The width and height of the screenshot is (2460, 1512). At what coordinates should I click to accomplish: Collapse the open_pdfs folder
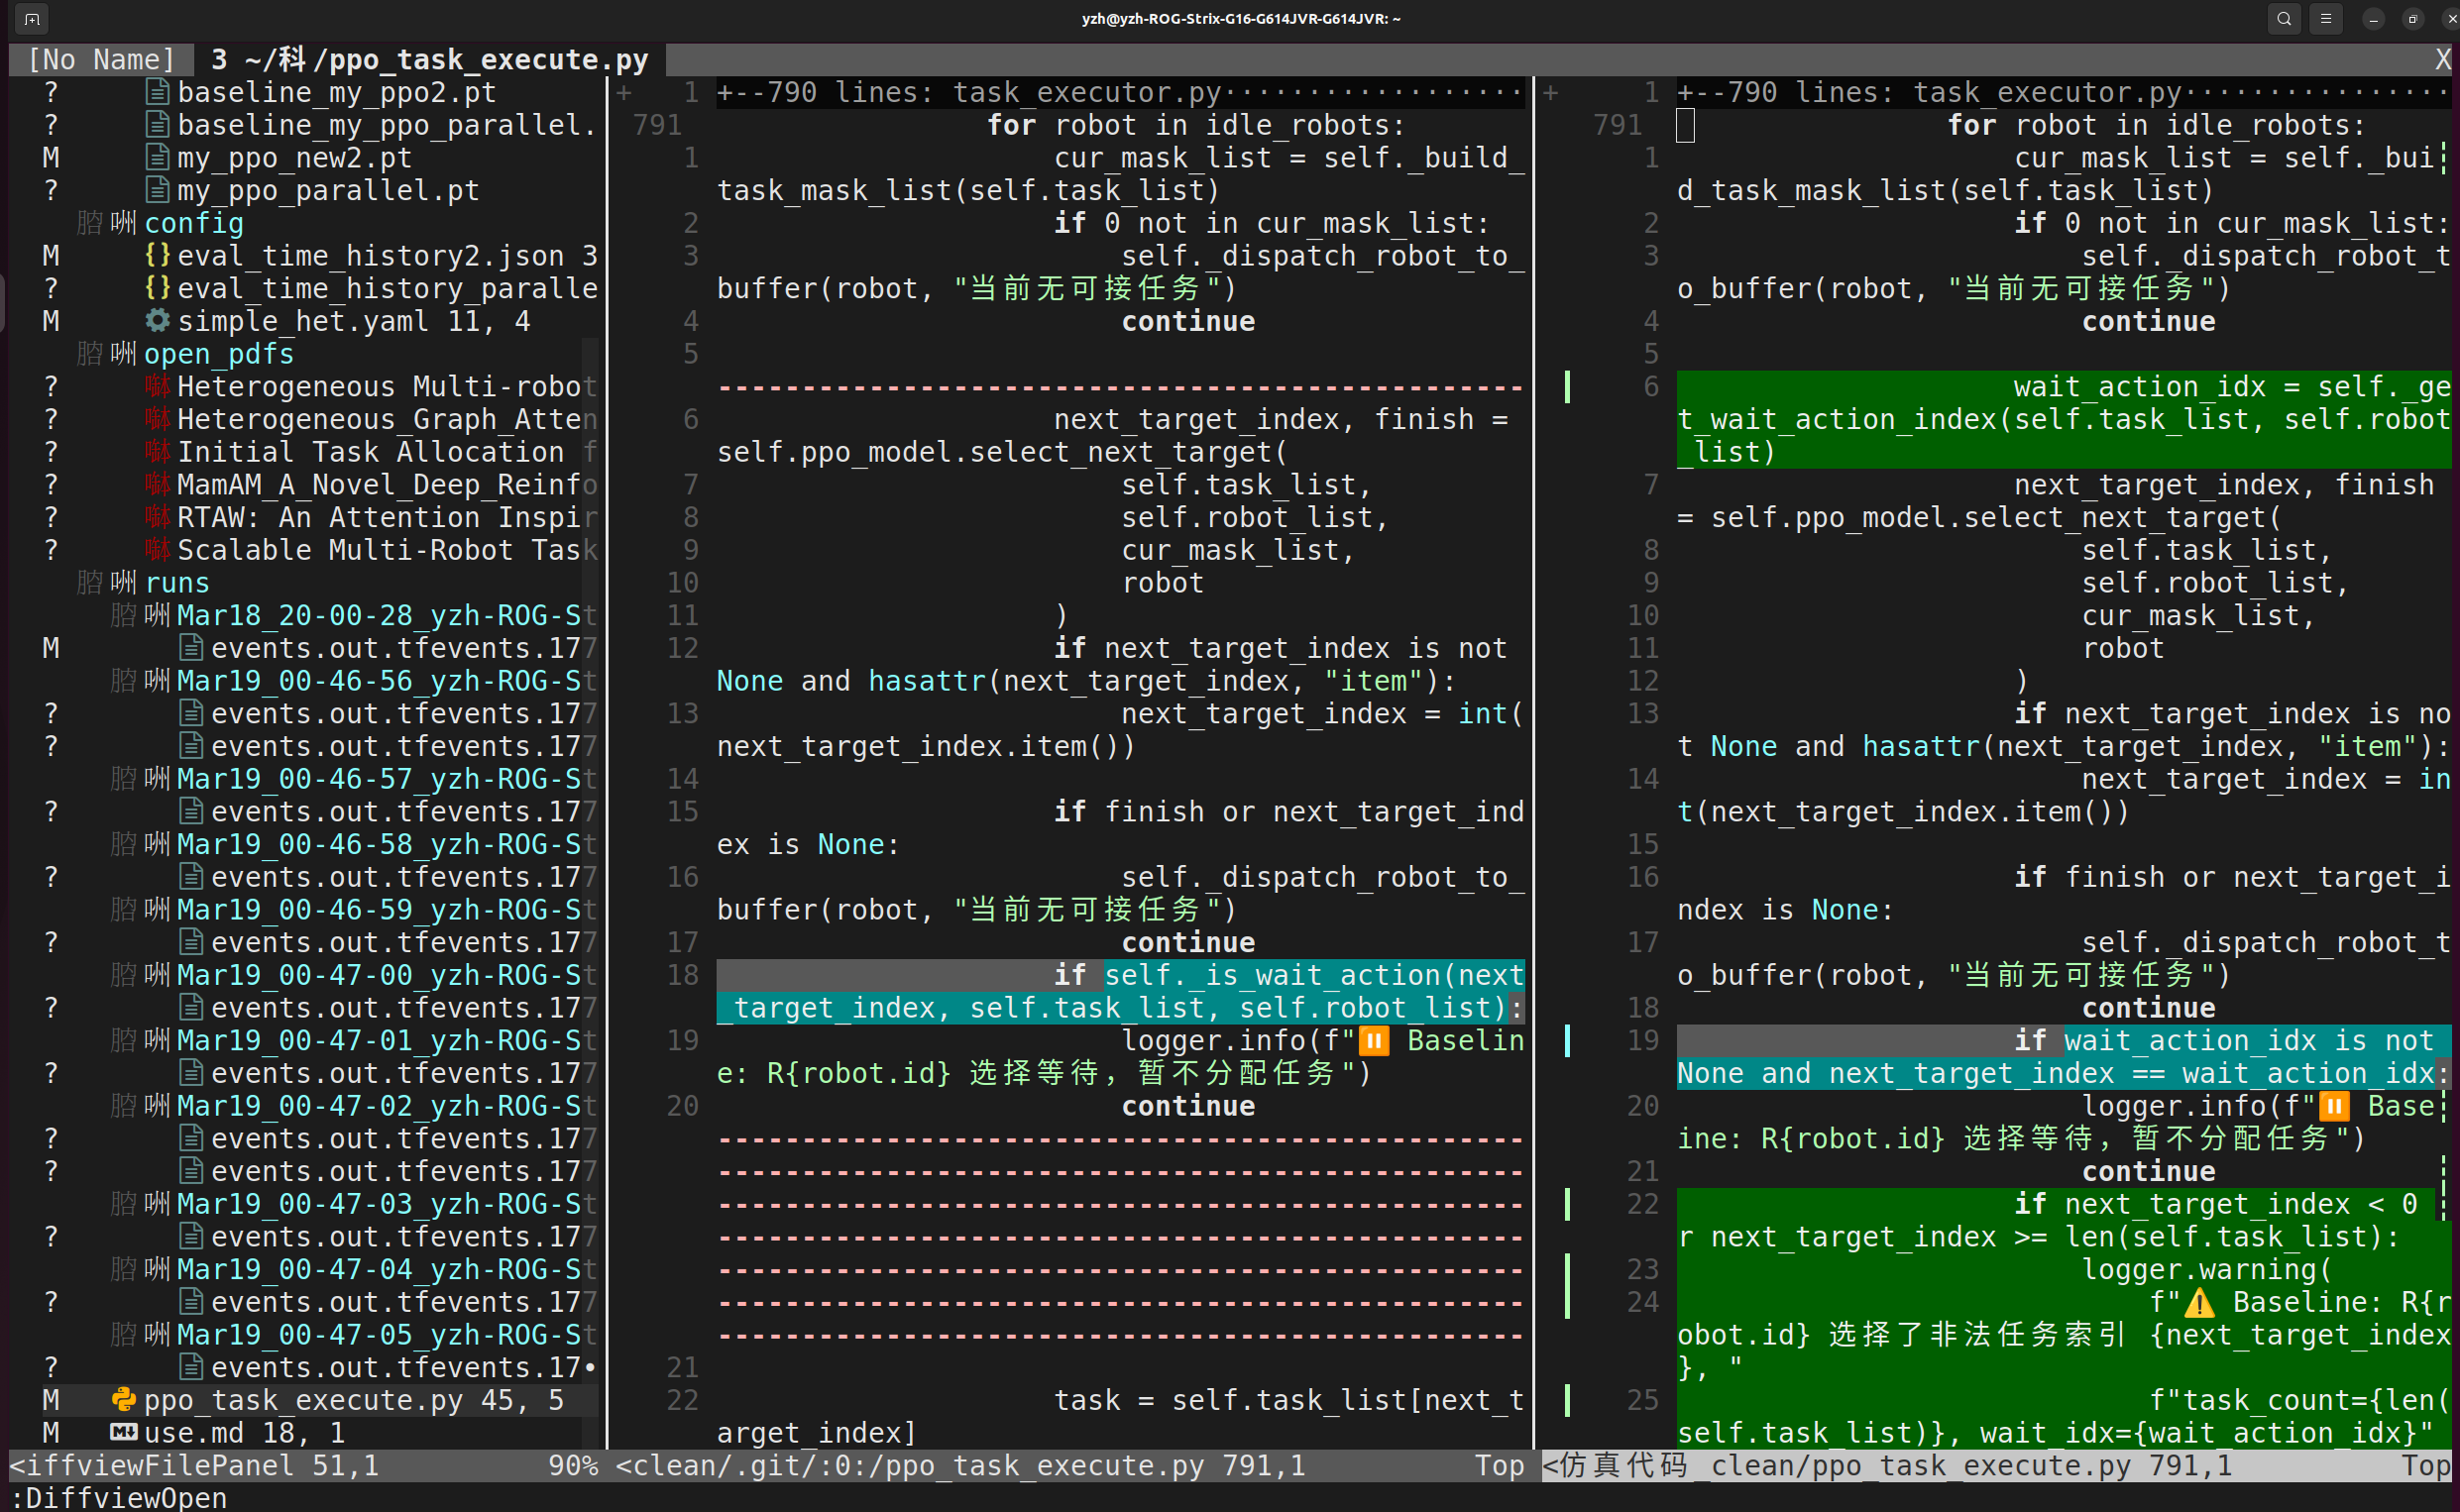218,354
